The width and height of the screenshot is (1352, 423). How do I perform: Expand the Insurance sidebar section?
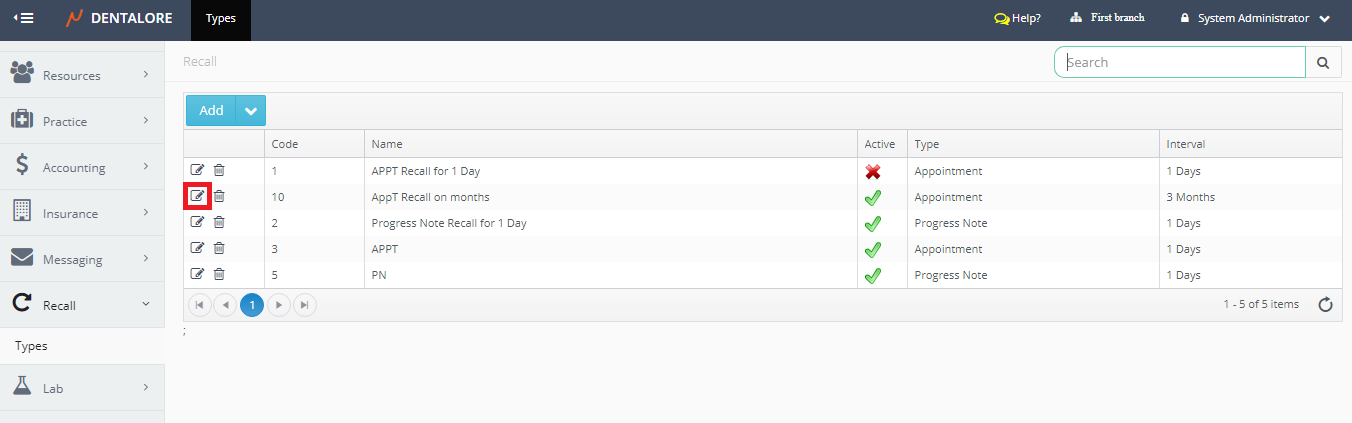point(82,213)
